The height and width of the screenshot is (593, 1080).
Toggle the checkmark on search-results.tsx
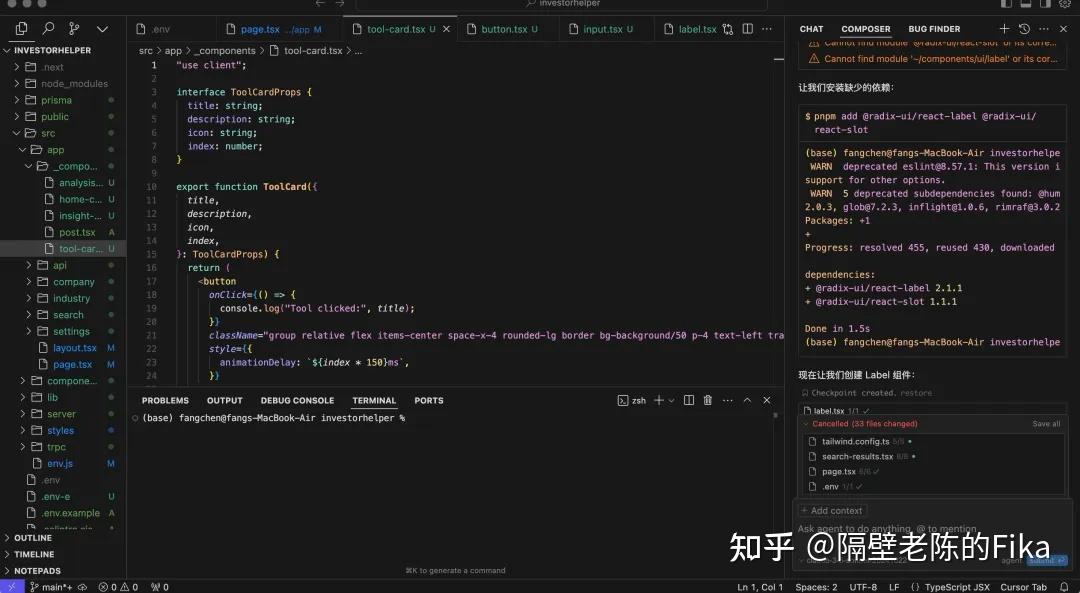914,456
